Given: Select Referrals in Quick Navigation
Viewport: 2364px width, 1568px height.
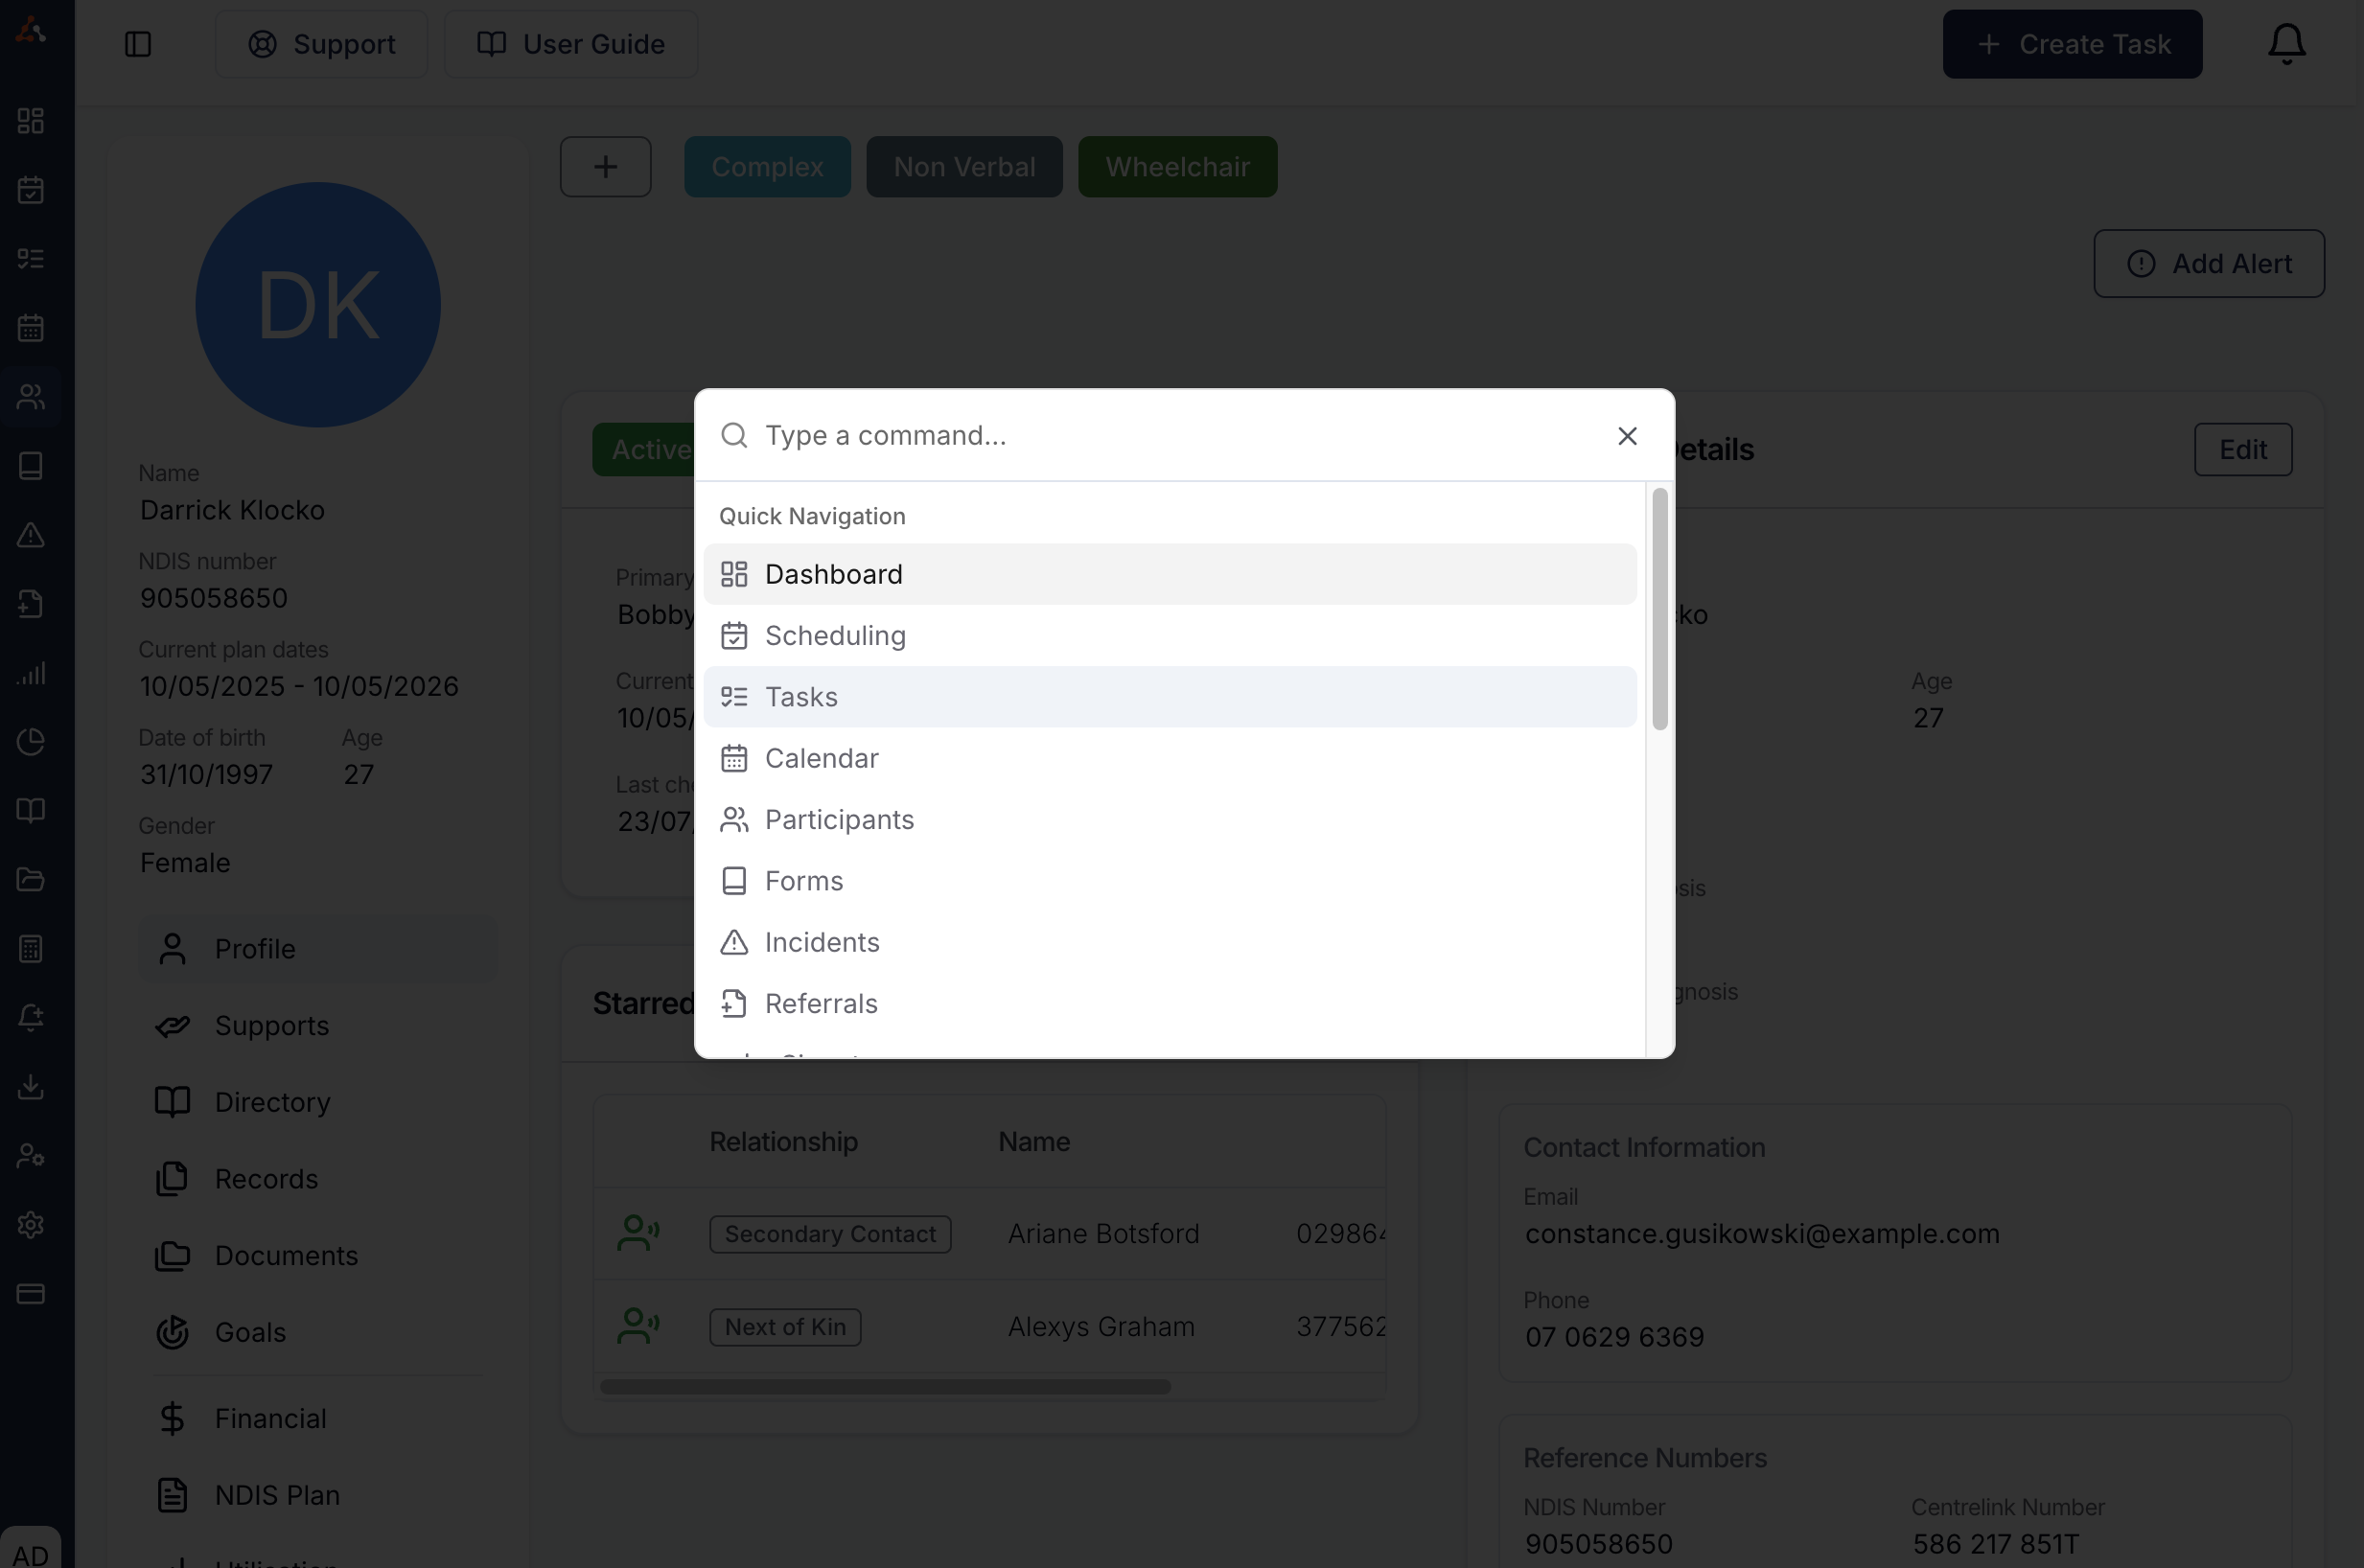Looking at the screenshot, I should coord(1170,1004).
